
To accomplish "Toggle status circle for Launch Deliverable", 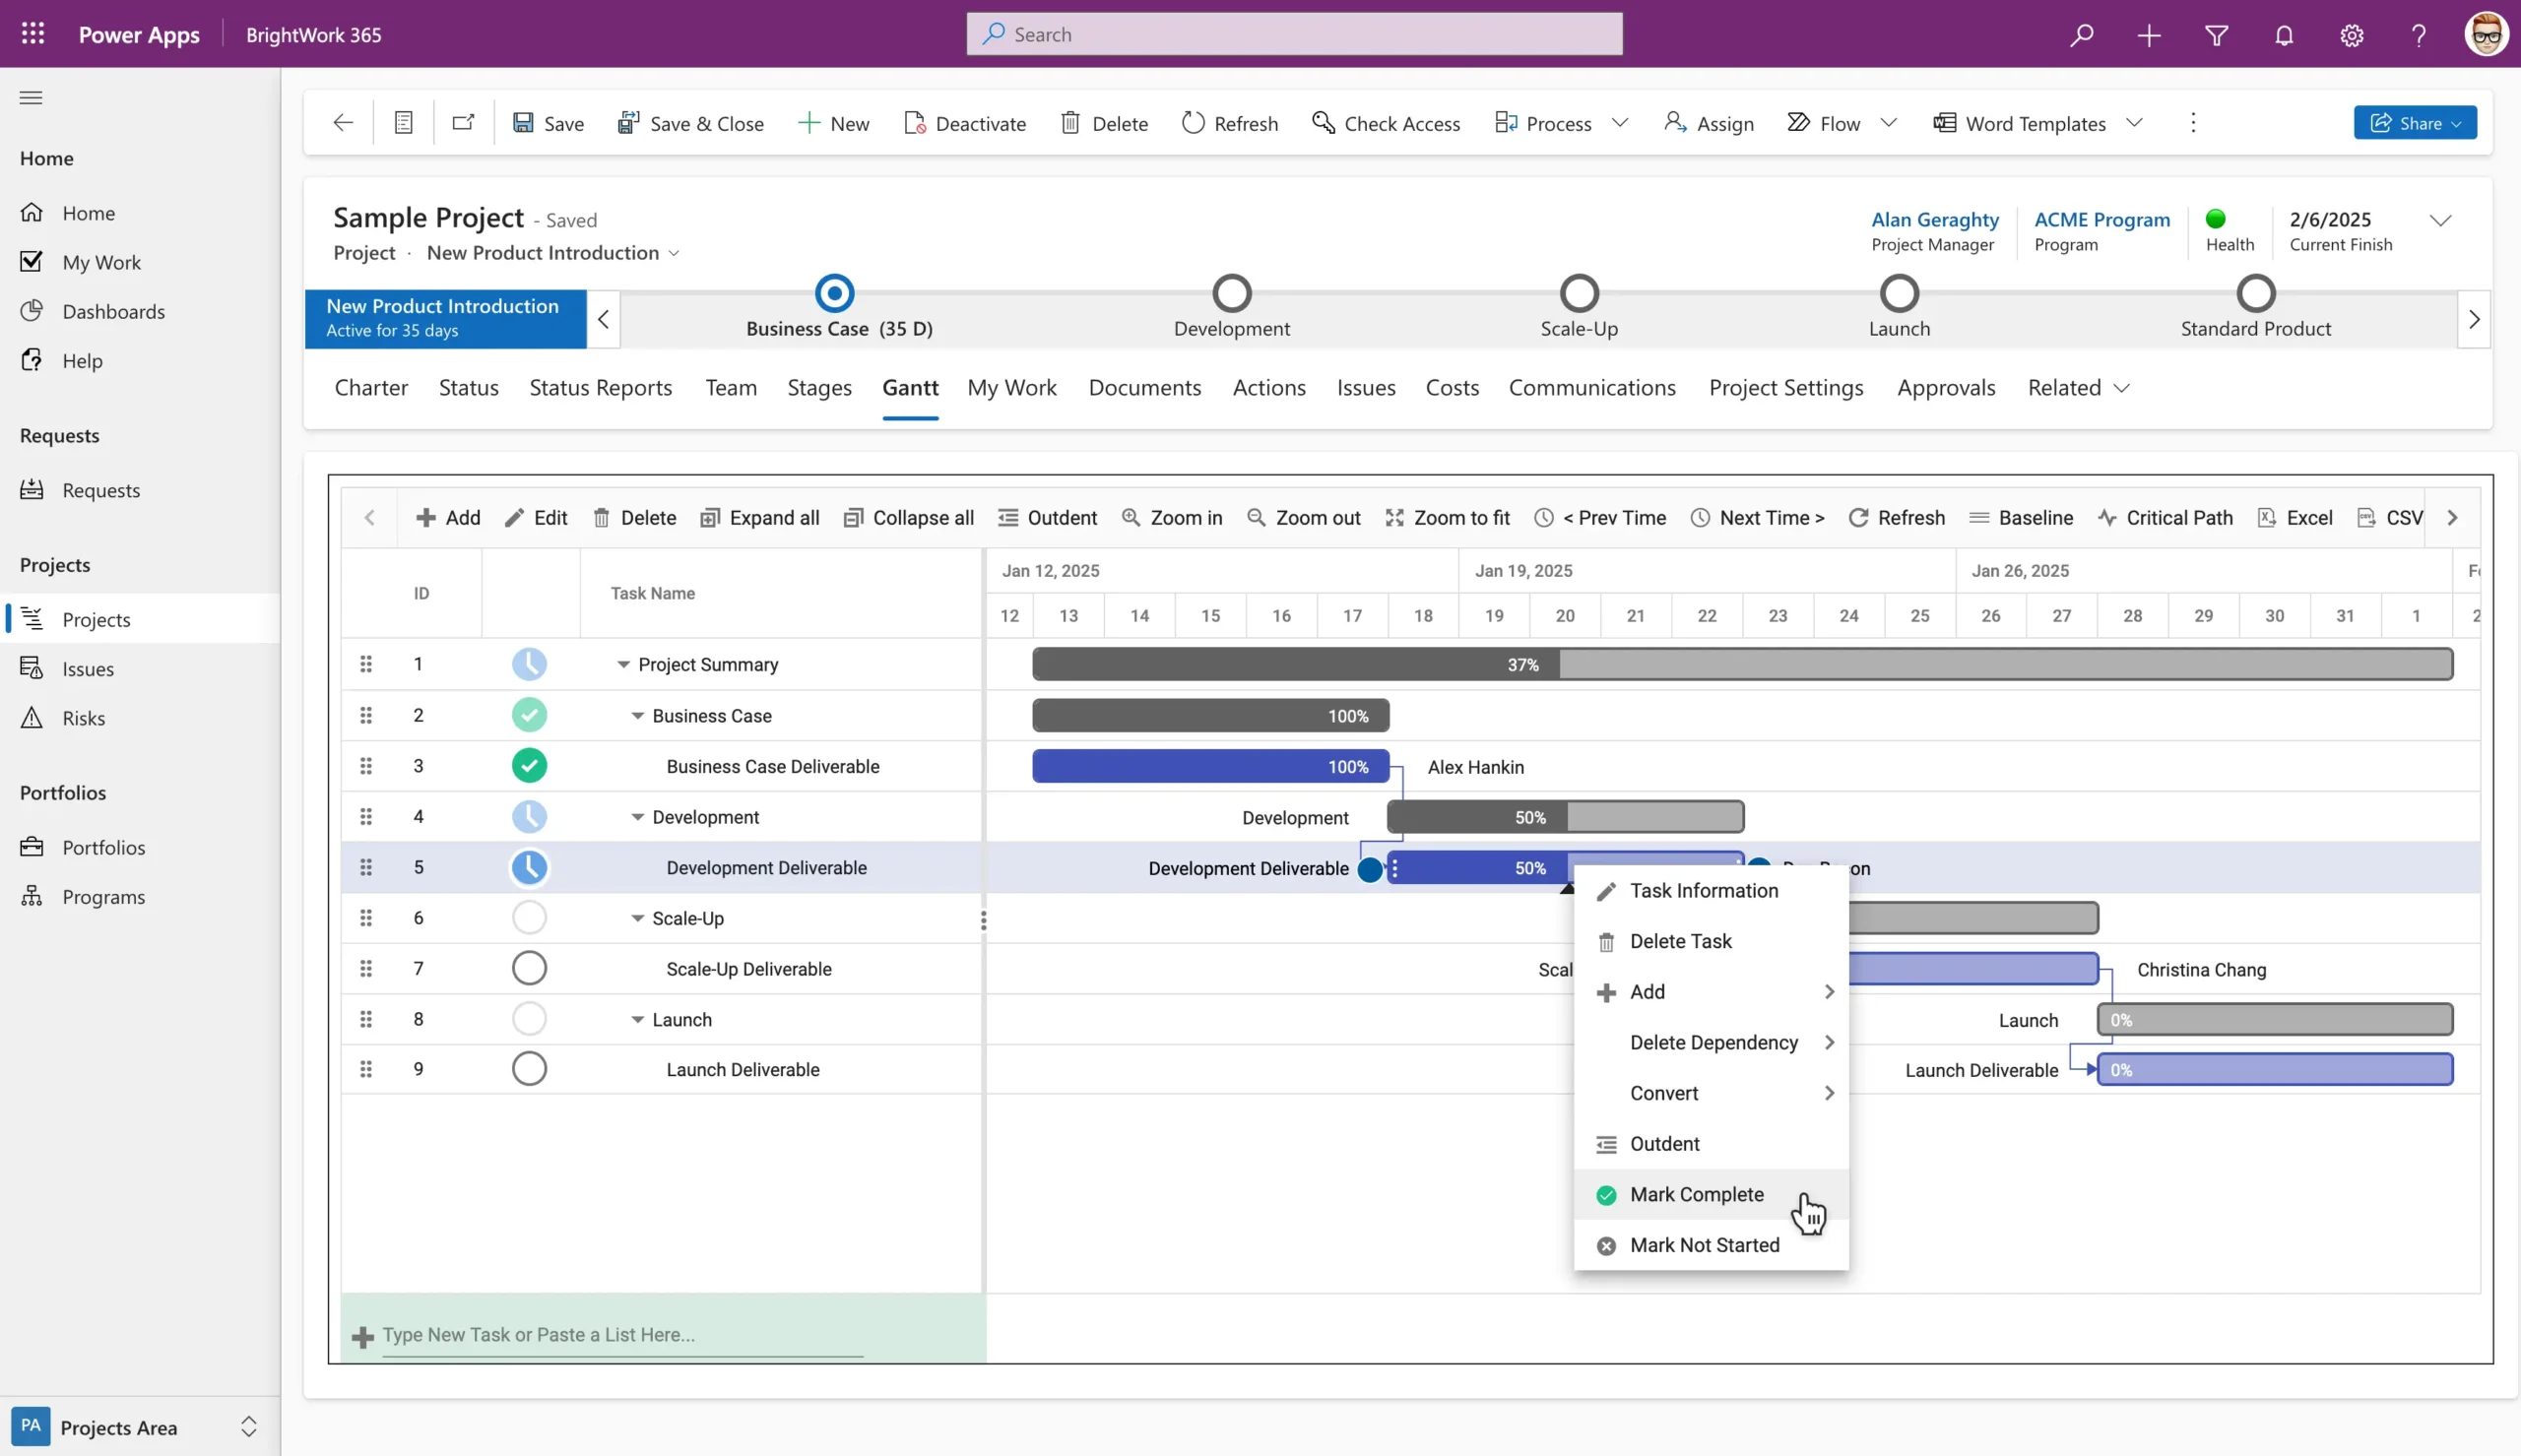I will (529, 1068).
